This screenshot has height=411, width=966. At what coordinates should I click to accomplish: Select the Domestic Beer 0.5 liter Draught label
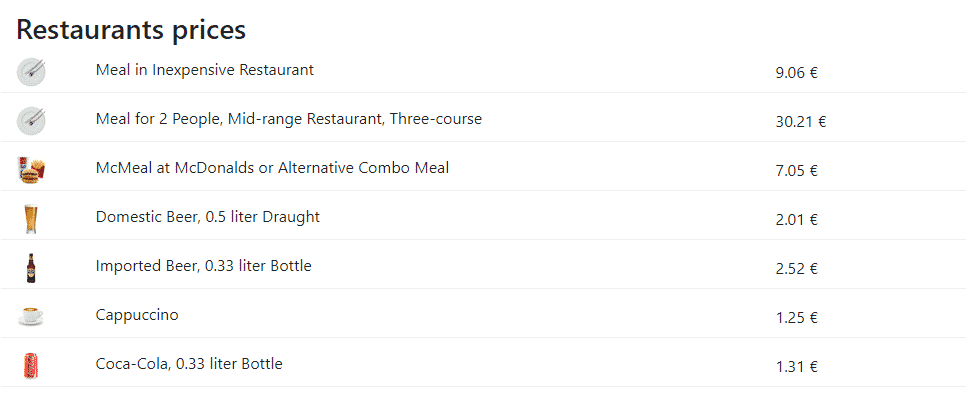click(208, 217)
